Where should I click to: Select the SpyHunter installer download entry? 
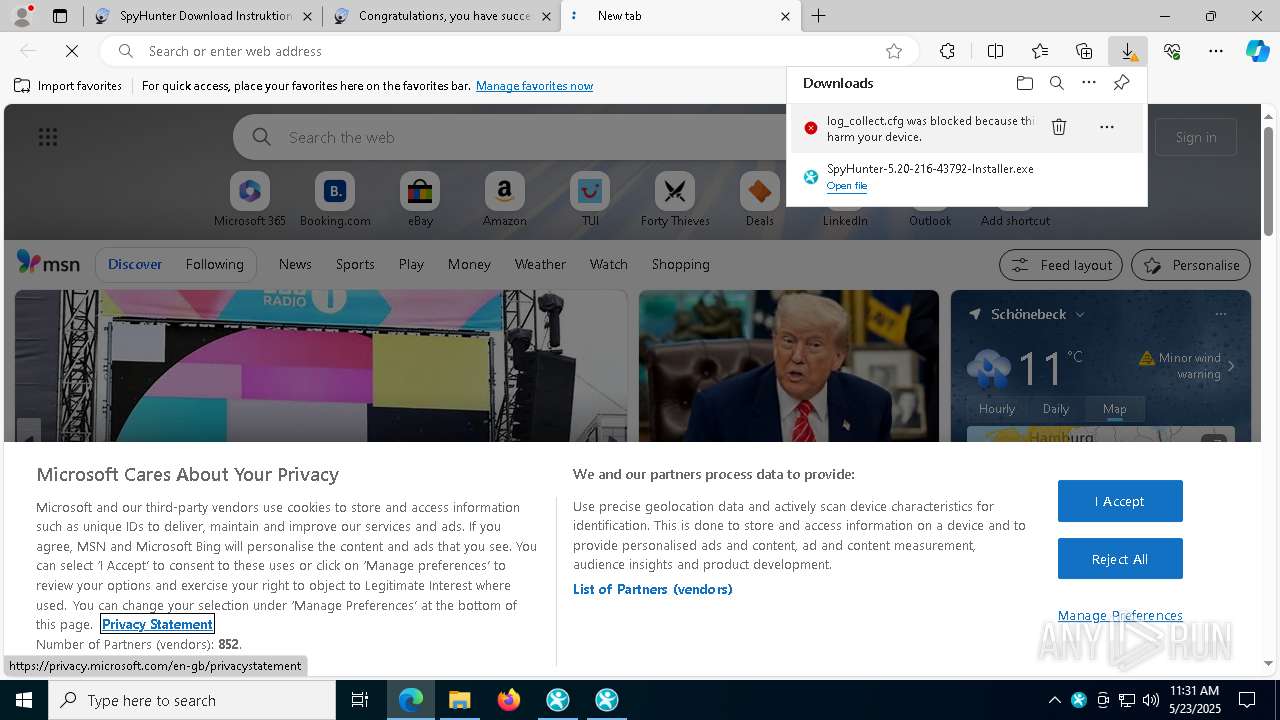coord(966,177)
